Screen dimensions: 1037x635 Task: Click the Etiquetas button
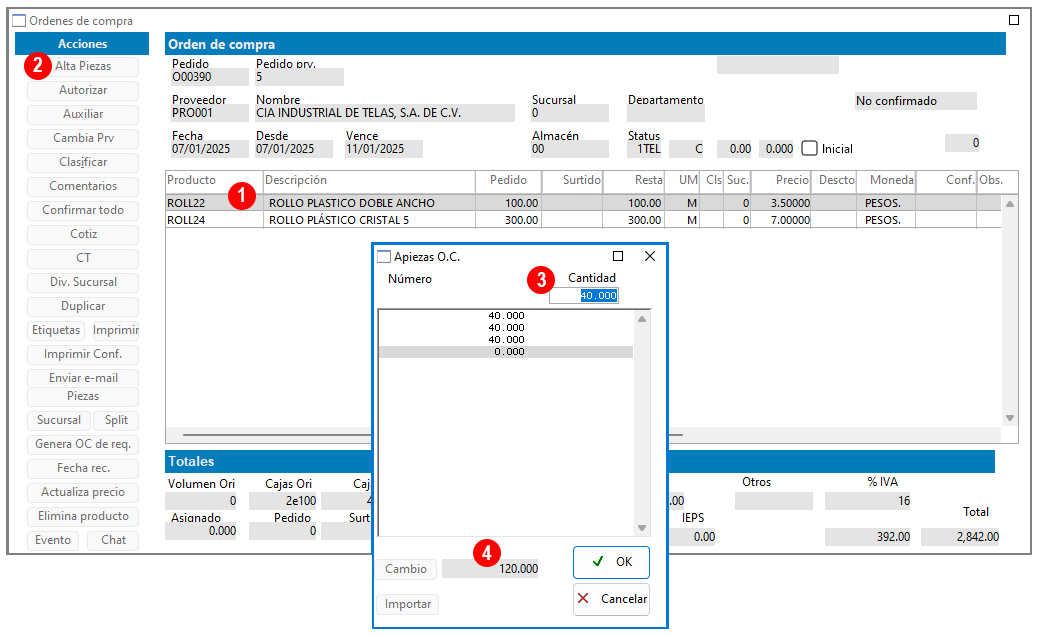[x=56, y=330]
